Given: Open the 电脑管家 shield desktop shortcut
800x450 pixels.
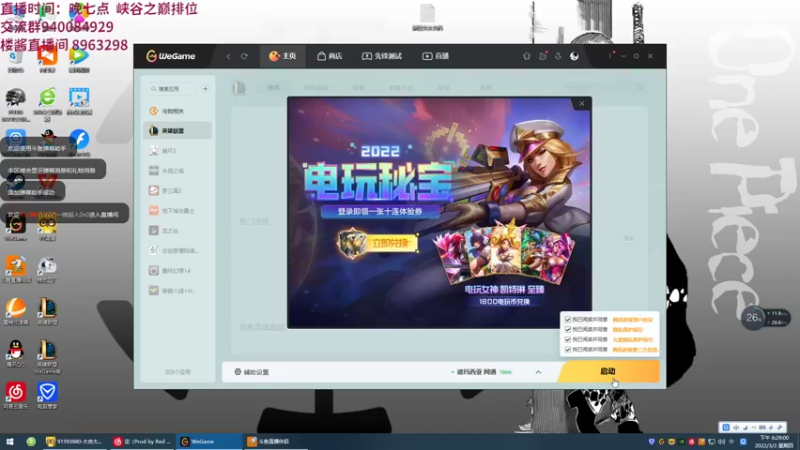Looking at the screenshot, I should 47,395.
